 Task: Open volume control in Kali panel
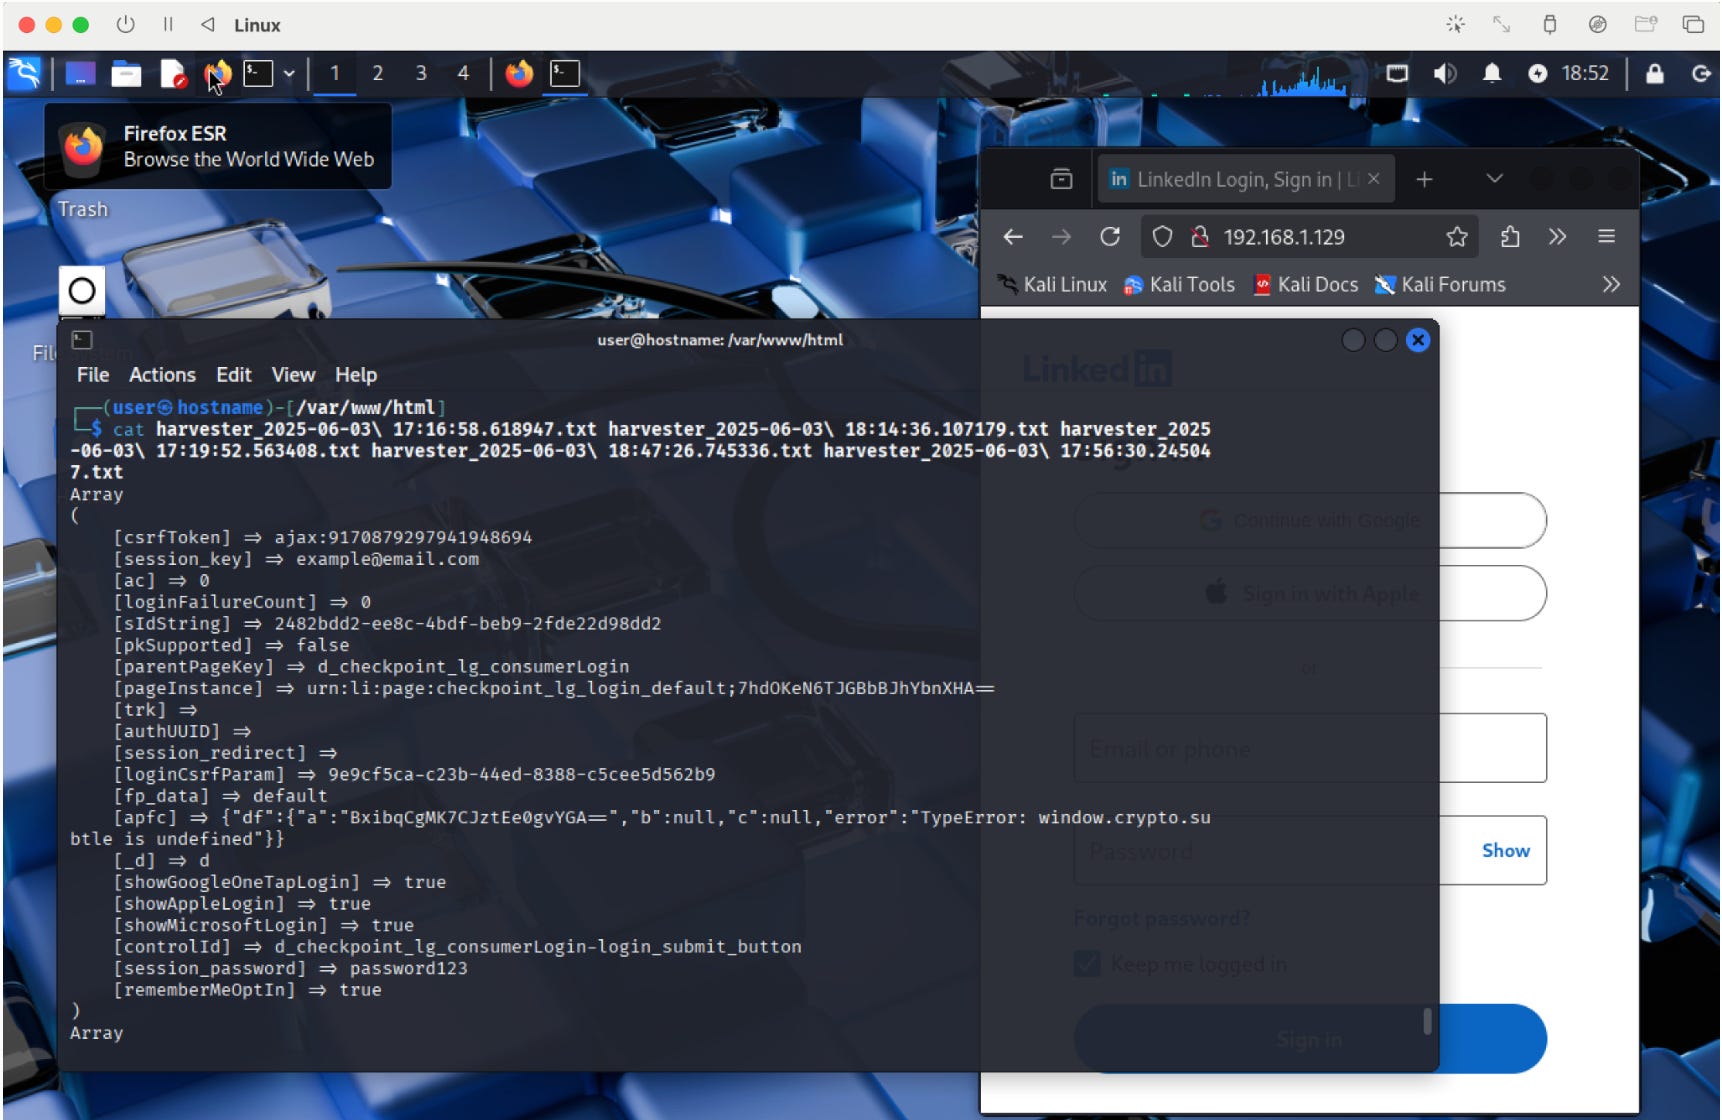(x=1445, y=73)
